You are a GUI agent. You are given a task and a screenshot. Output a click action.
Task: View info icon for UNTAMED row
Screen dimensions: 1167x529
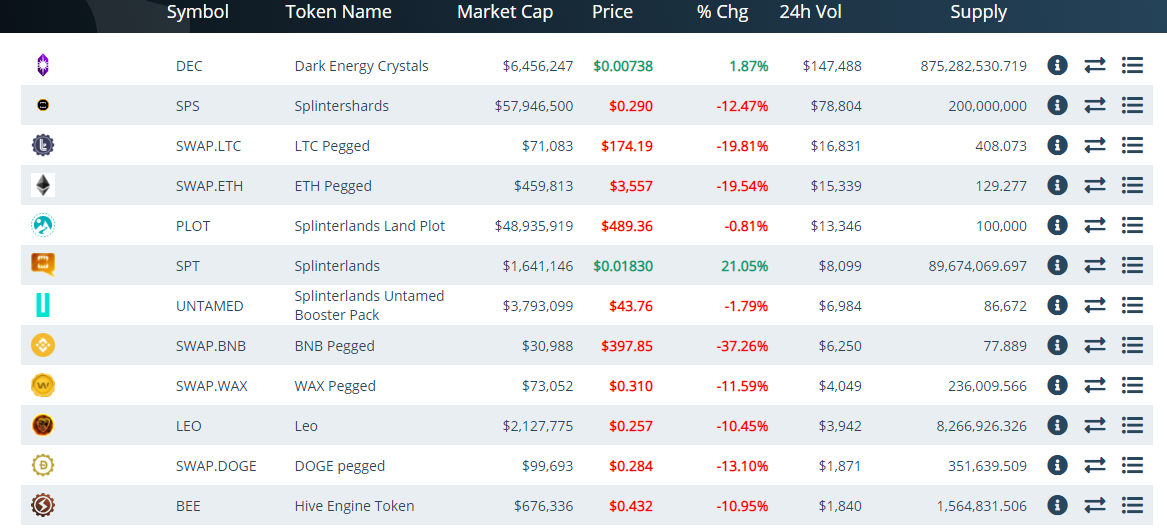click(1057, 305)
